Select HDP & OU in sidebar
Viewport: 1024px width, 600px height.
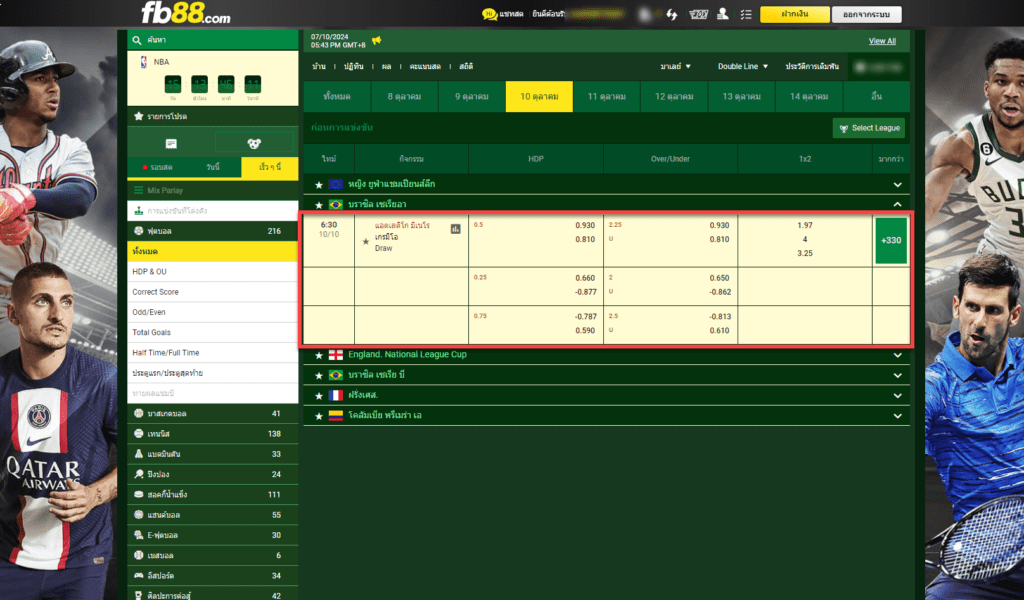213,272
